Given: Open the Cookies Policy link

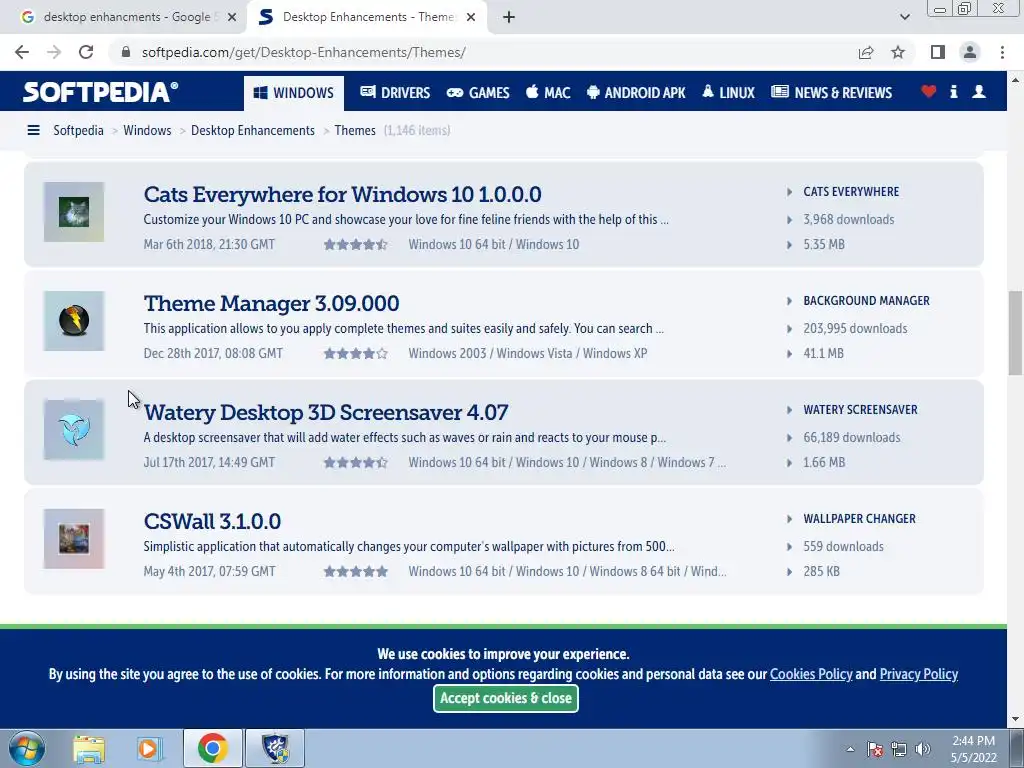Looking at the screenshot, I should tap(810, 674).
